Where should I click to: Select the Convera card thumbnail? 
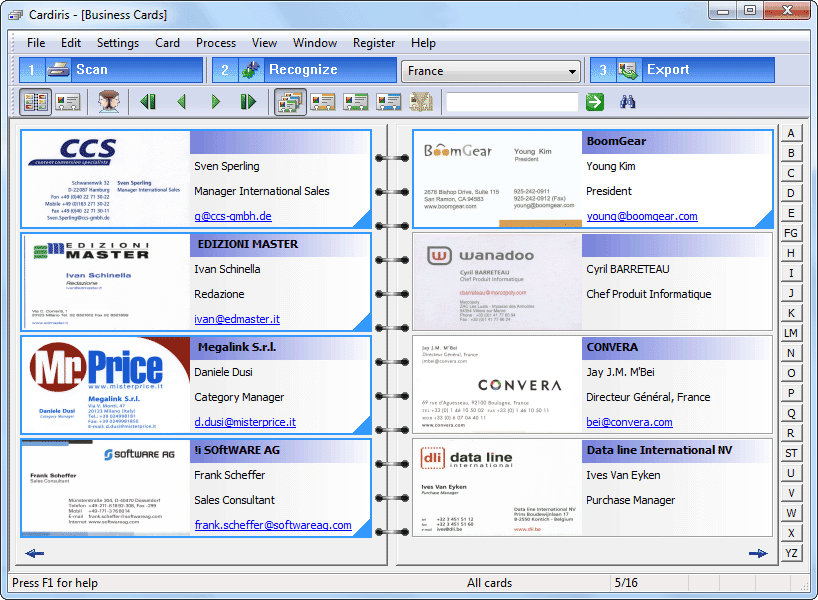click(498, 385)
